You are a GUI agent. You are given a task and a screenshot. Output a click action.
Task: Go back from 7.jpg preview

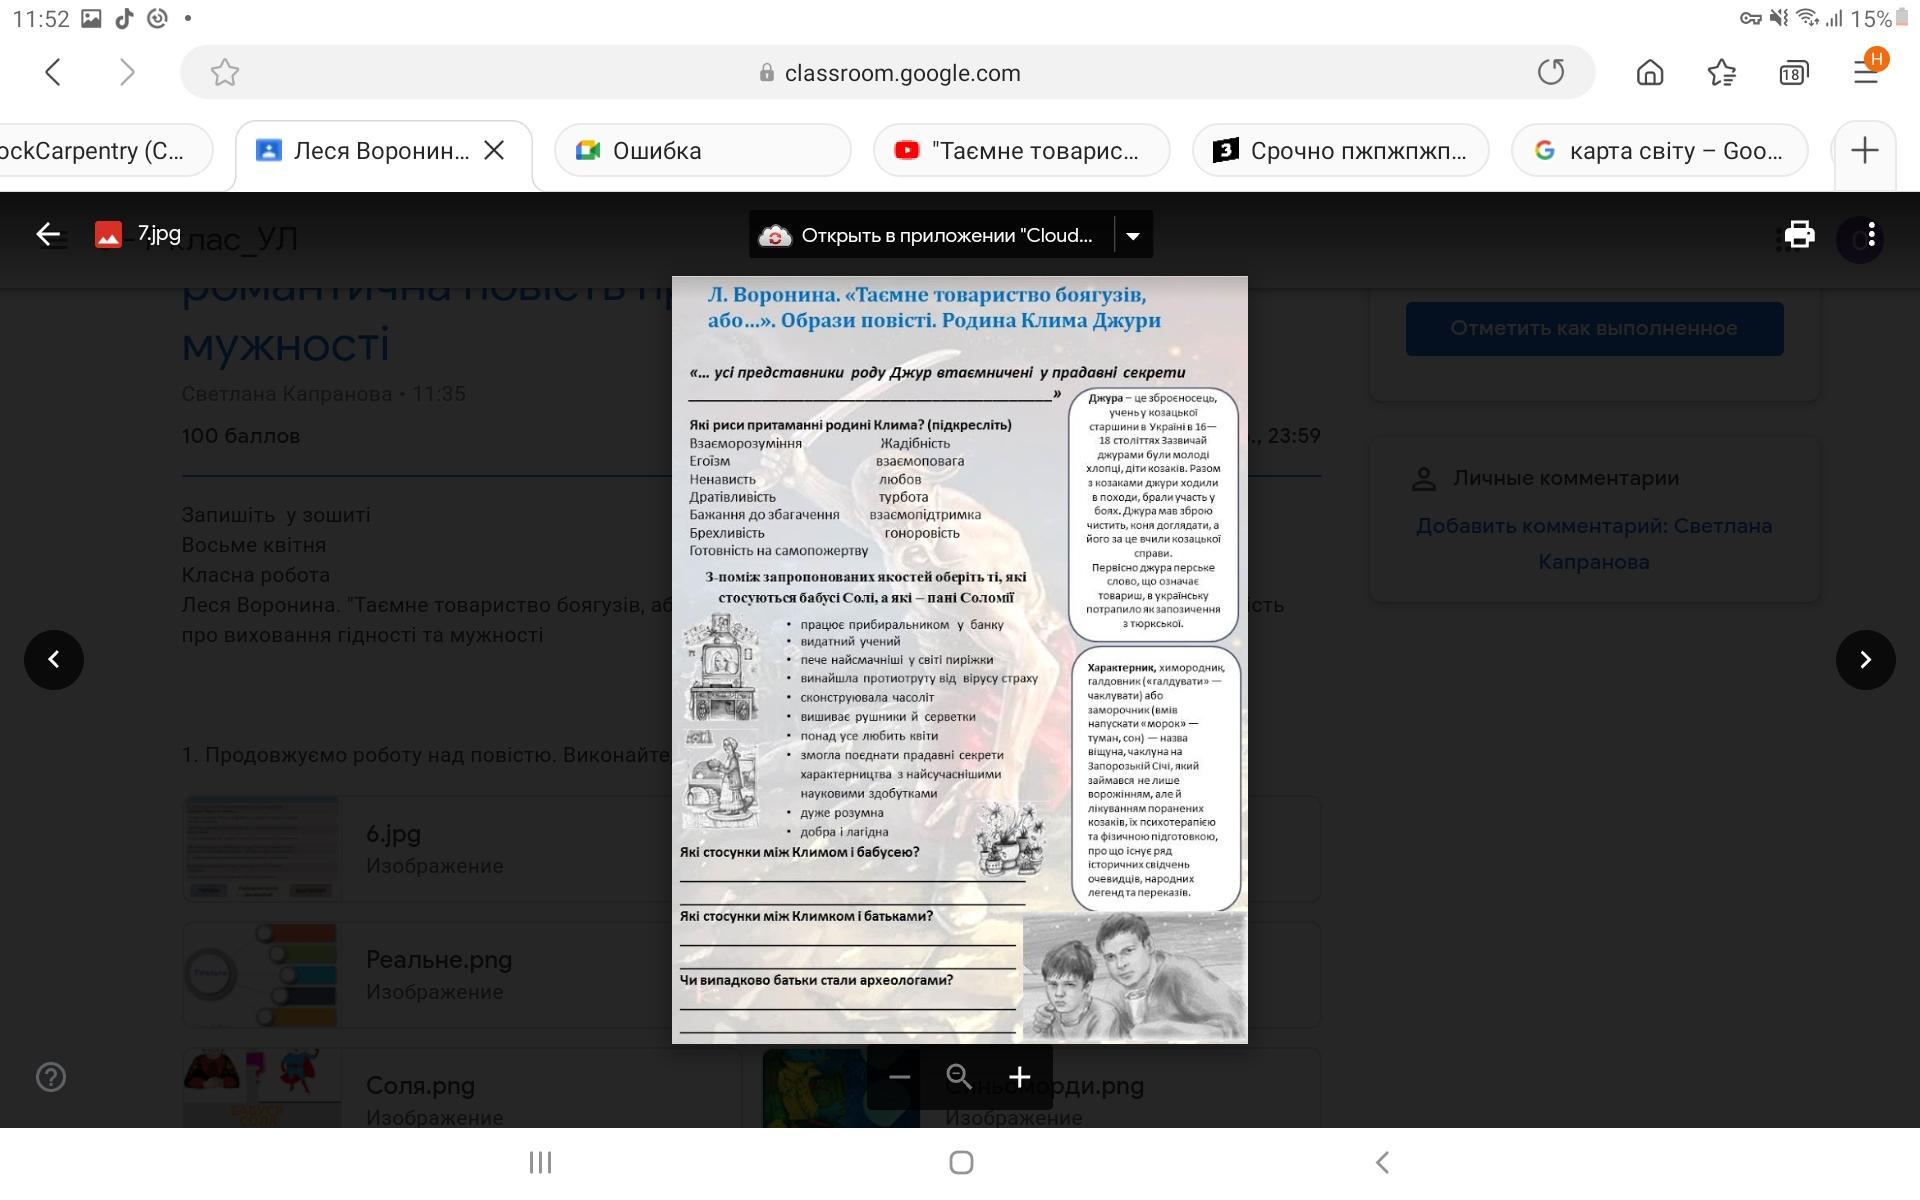pos(48,235)
